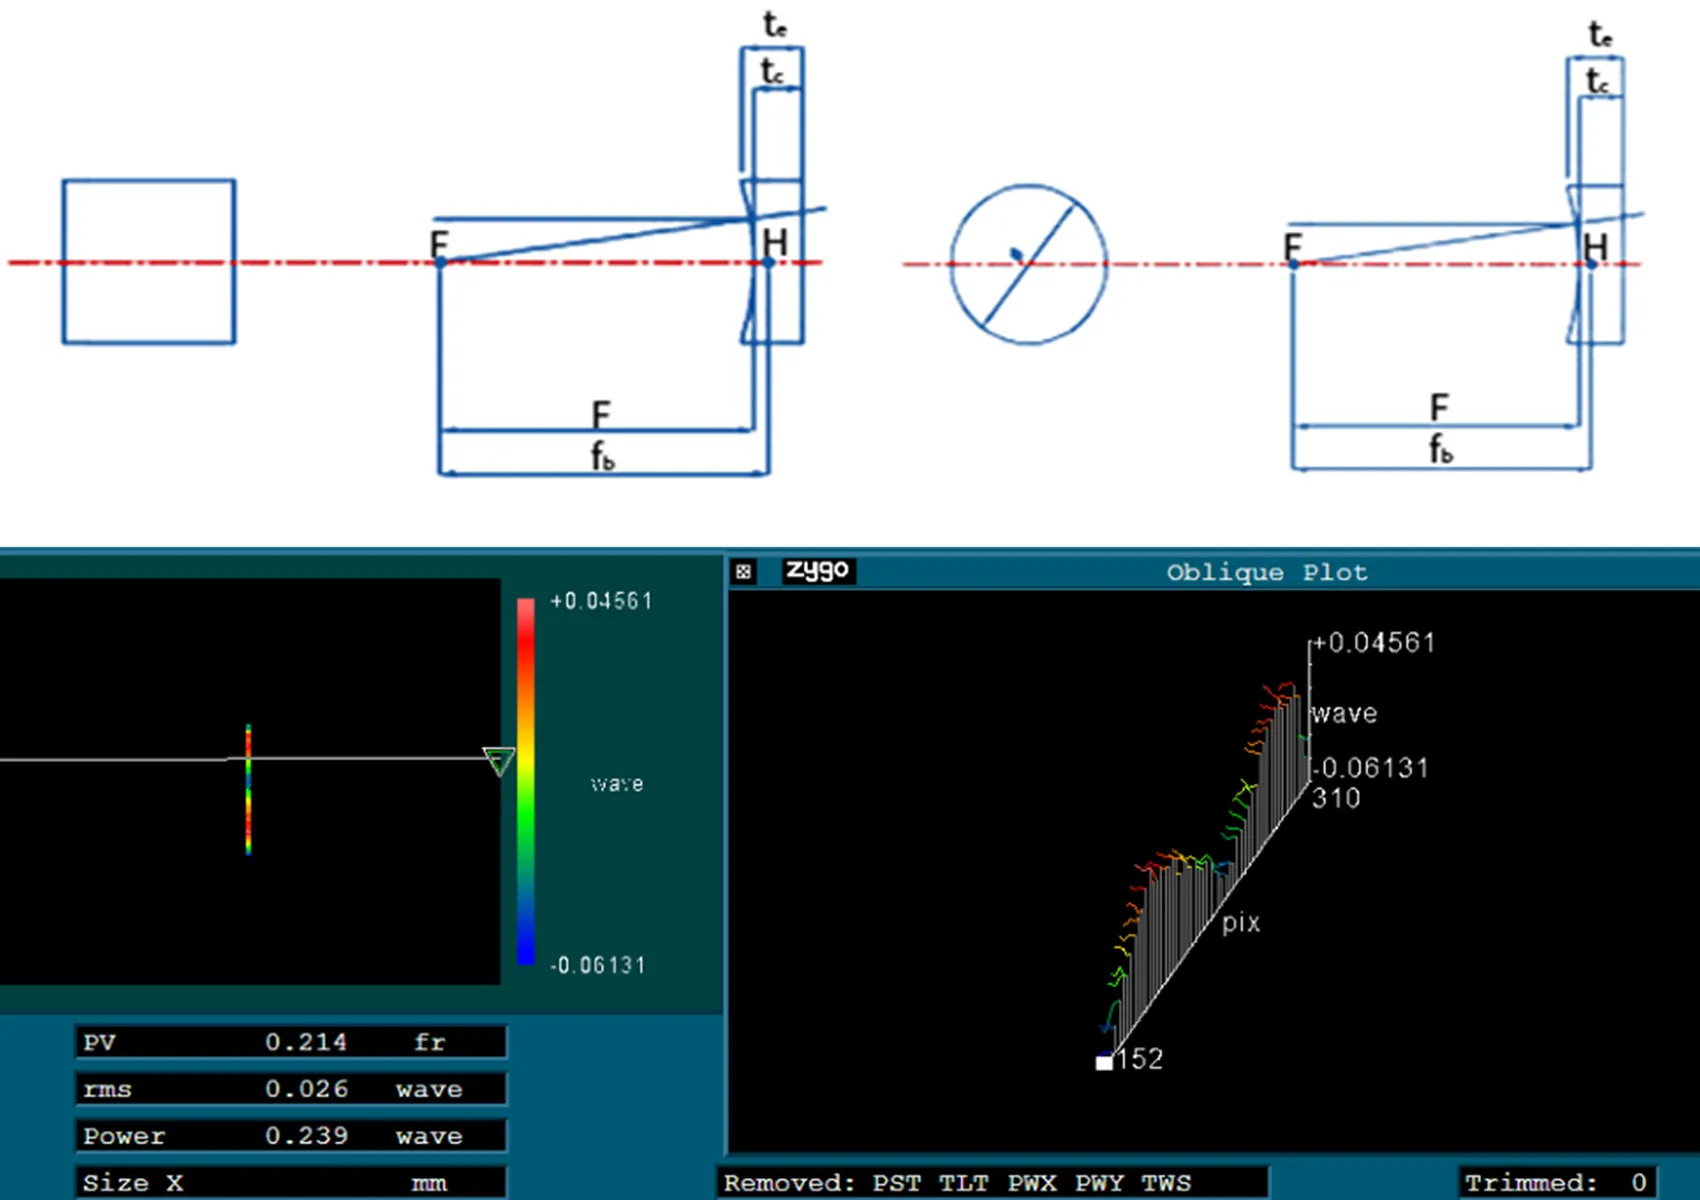
Task: Click the triangle marker on the color scale
Action: [x=498, y=761]
